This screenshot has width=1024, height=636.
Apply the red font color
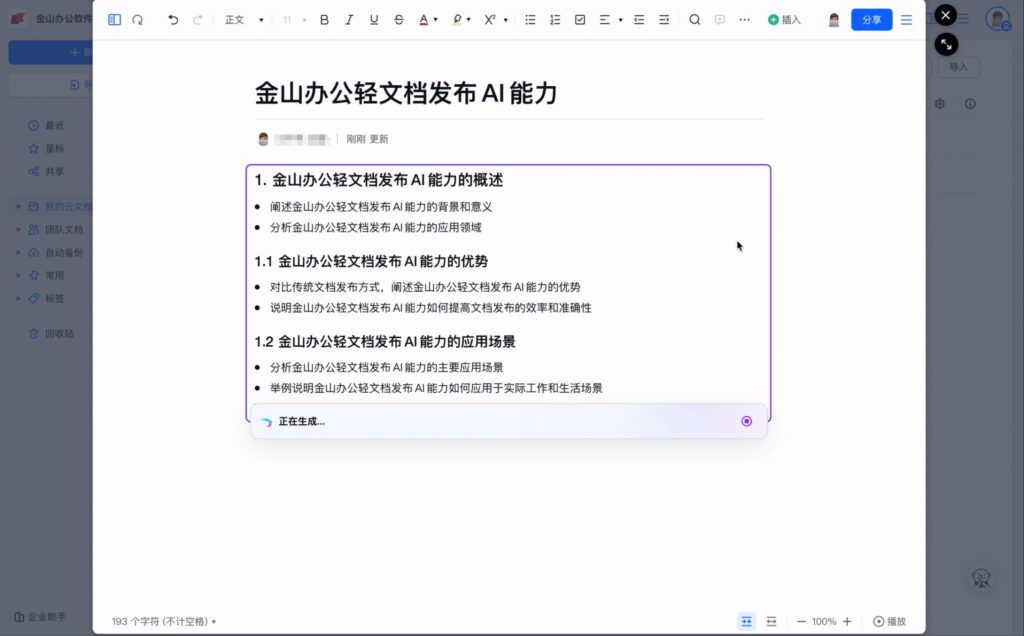tap(424, 20)
